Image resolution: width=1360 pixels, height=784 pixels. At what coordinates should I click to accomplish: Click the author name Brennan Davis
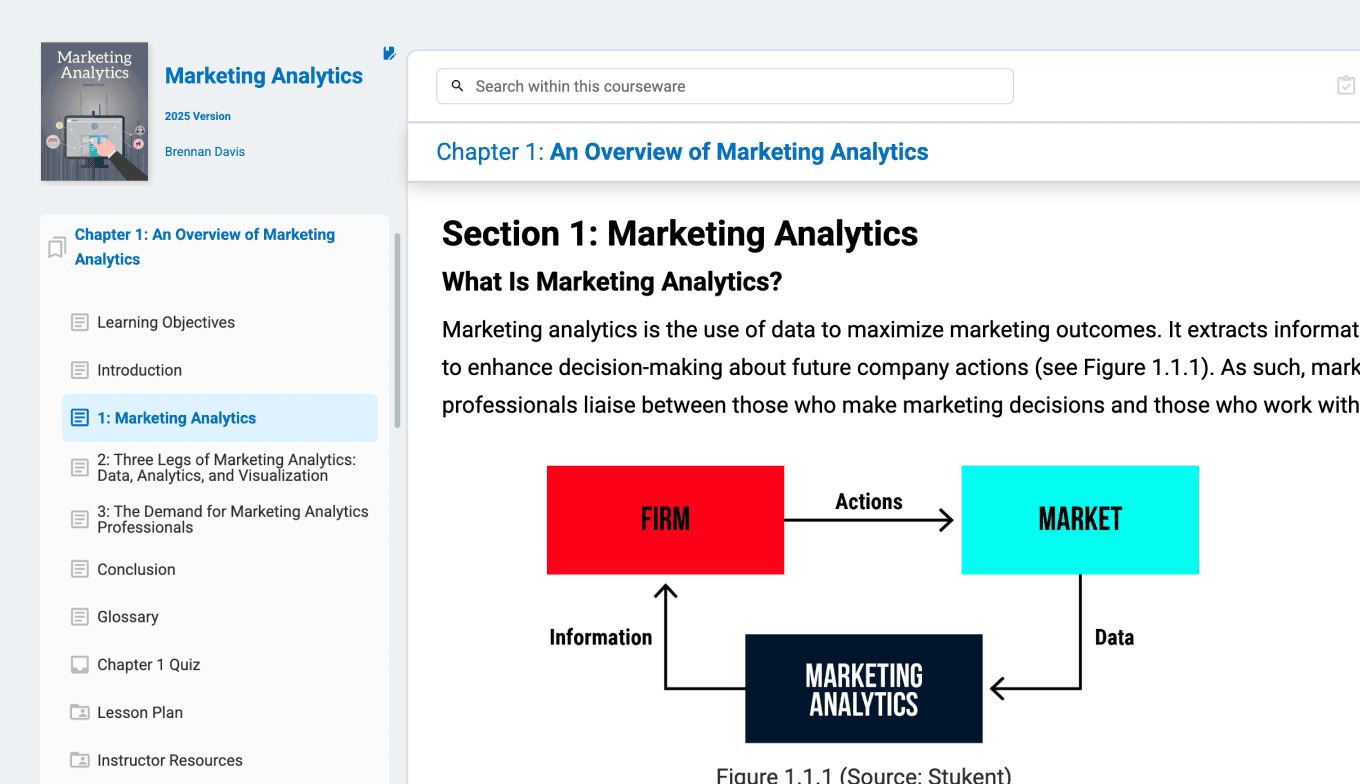(205, 152)
